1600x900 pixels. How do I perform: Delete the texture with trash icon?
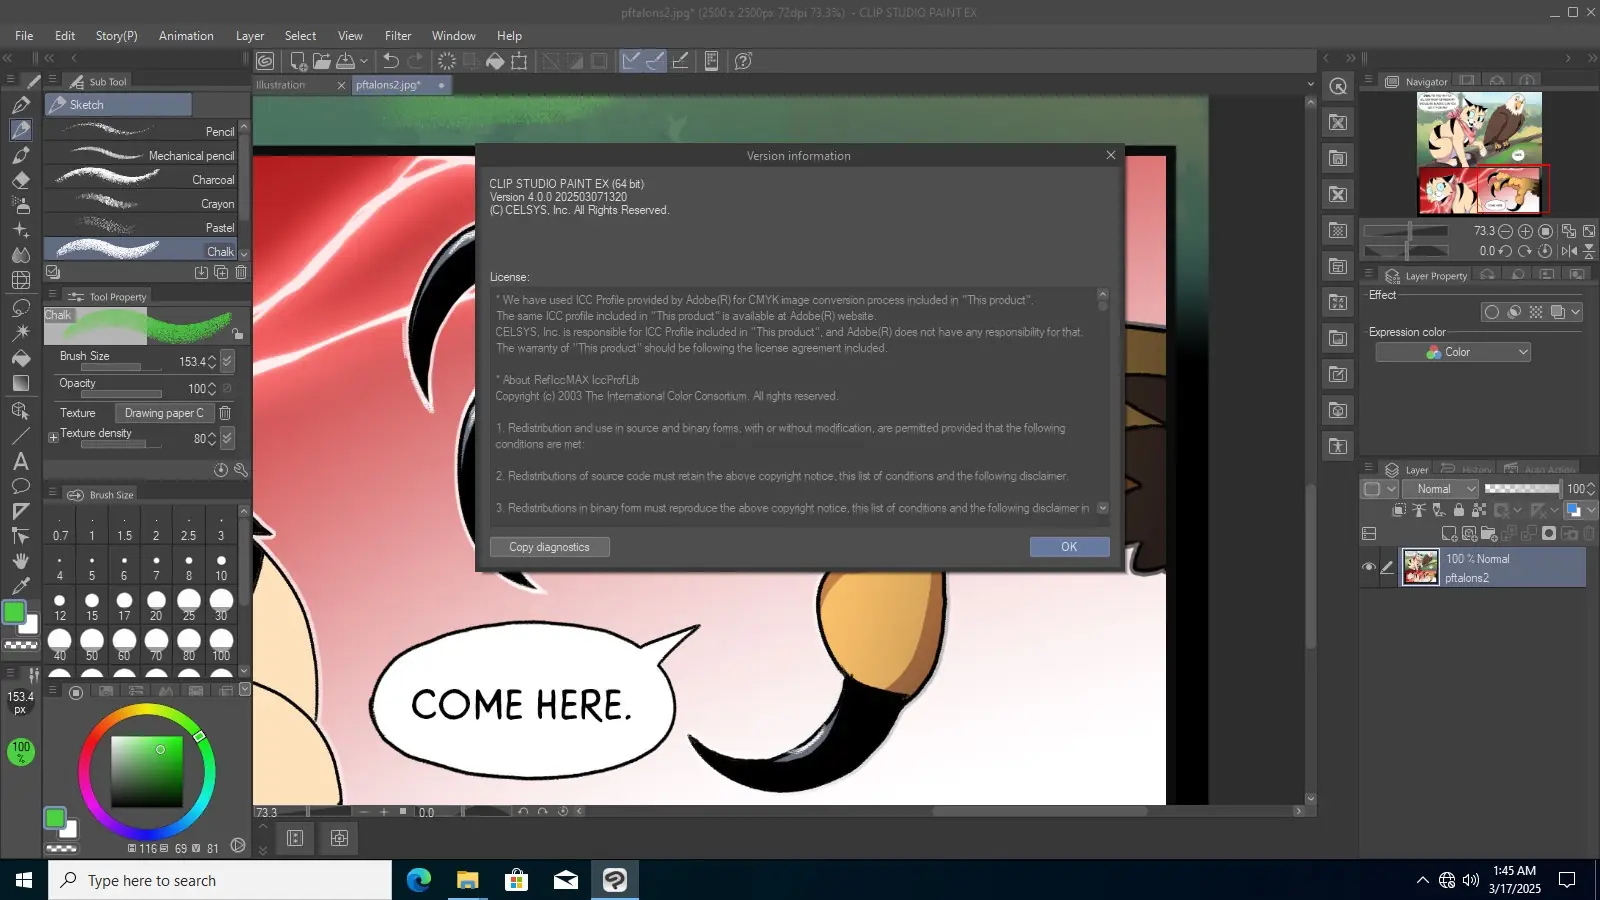pos(225,413)
